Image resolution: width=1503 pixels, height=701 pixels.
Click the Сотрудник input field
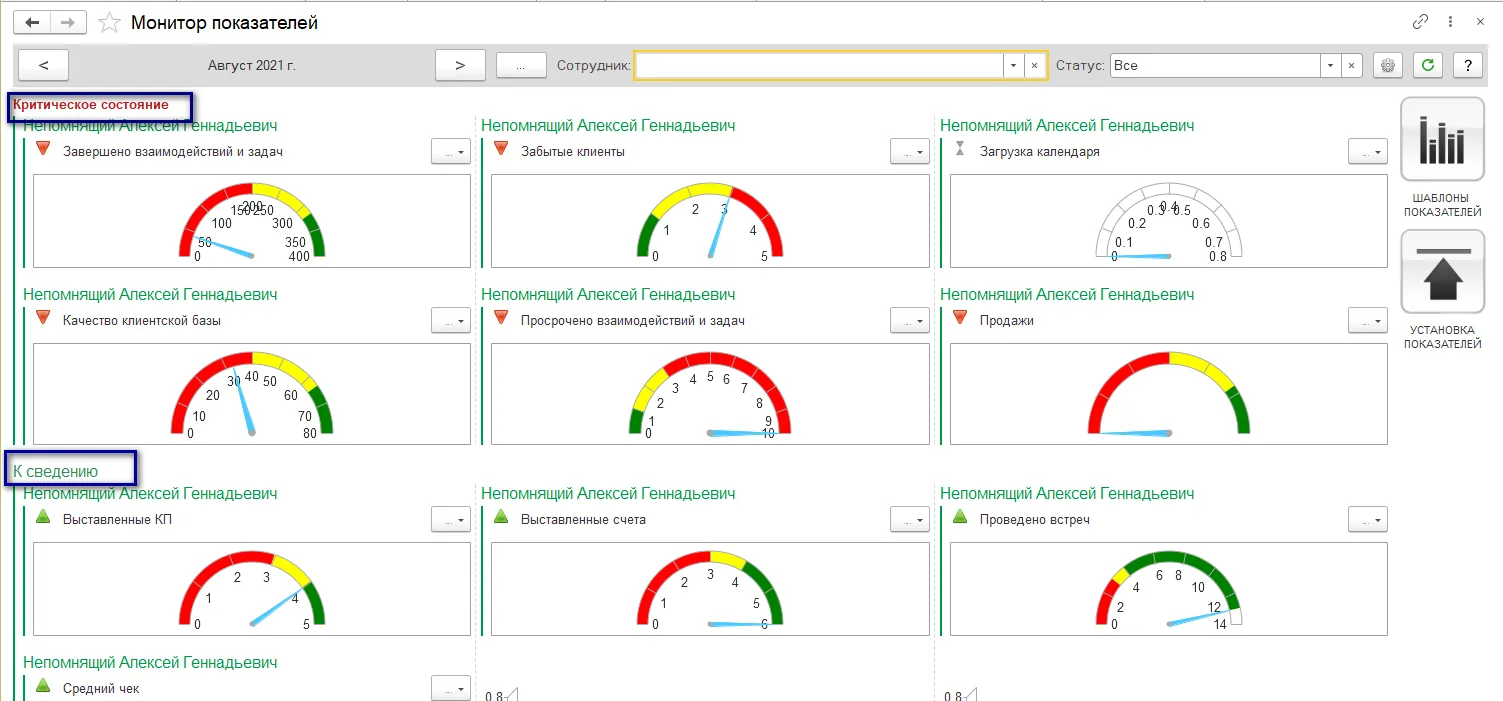pos(819,65)
